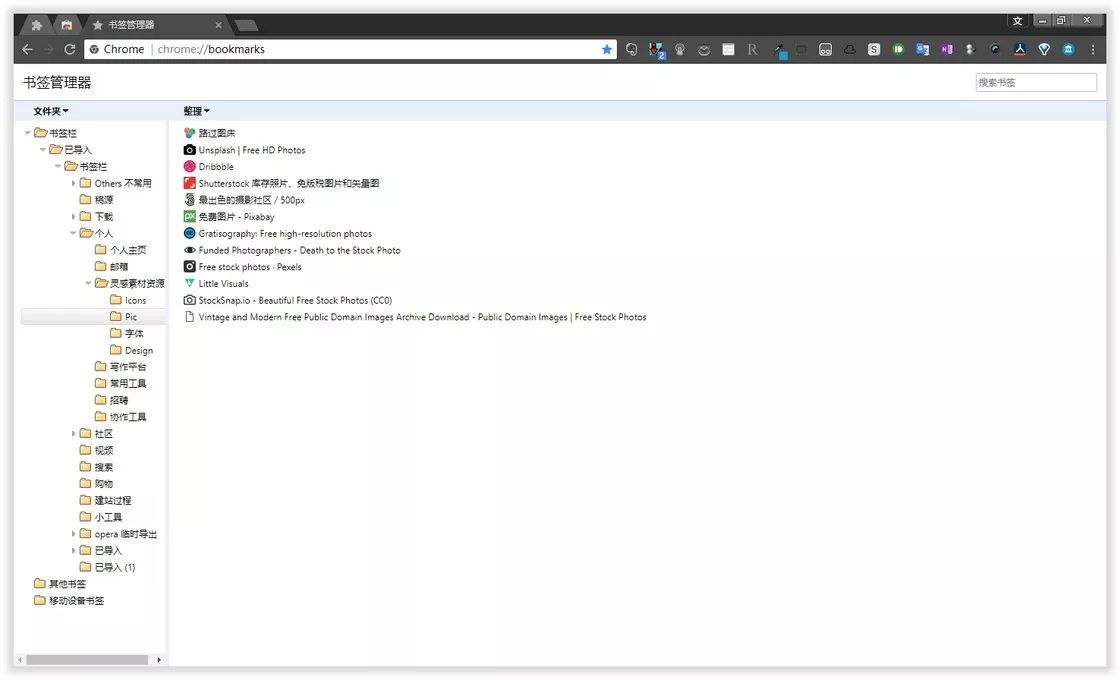
Task: Expand the opera 临时导出 folder arrow
Action: click(73, 534)
